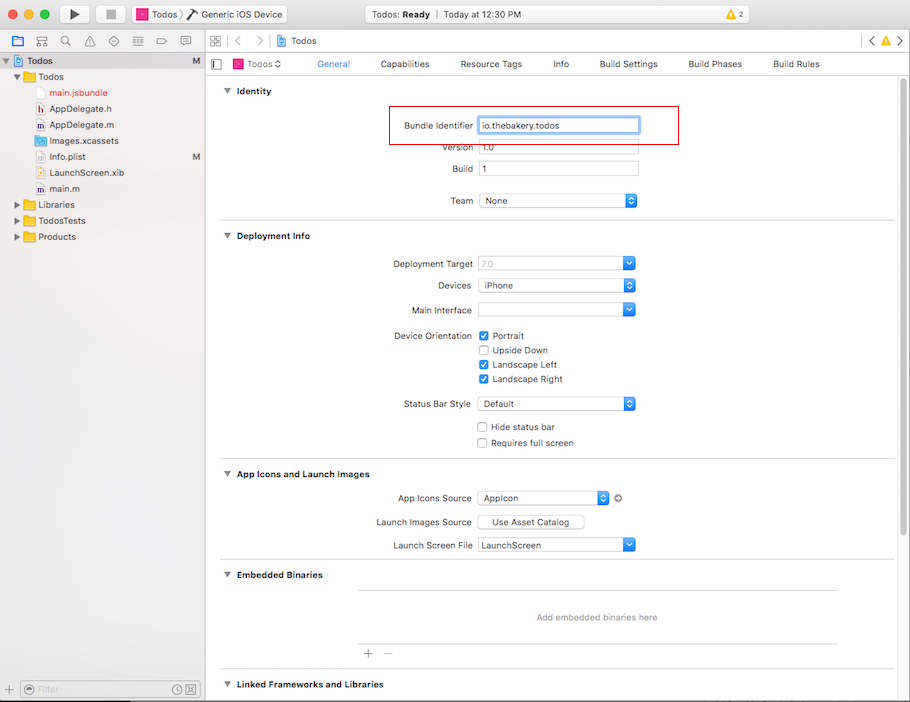The width and height of the screenshot is (910, 702).
Task: Click the Bundle Identifier text field
Action: 559,125
